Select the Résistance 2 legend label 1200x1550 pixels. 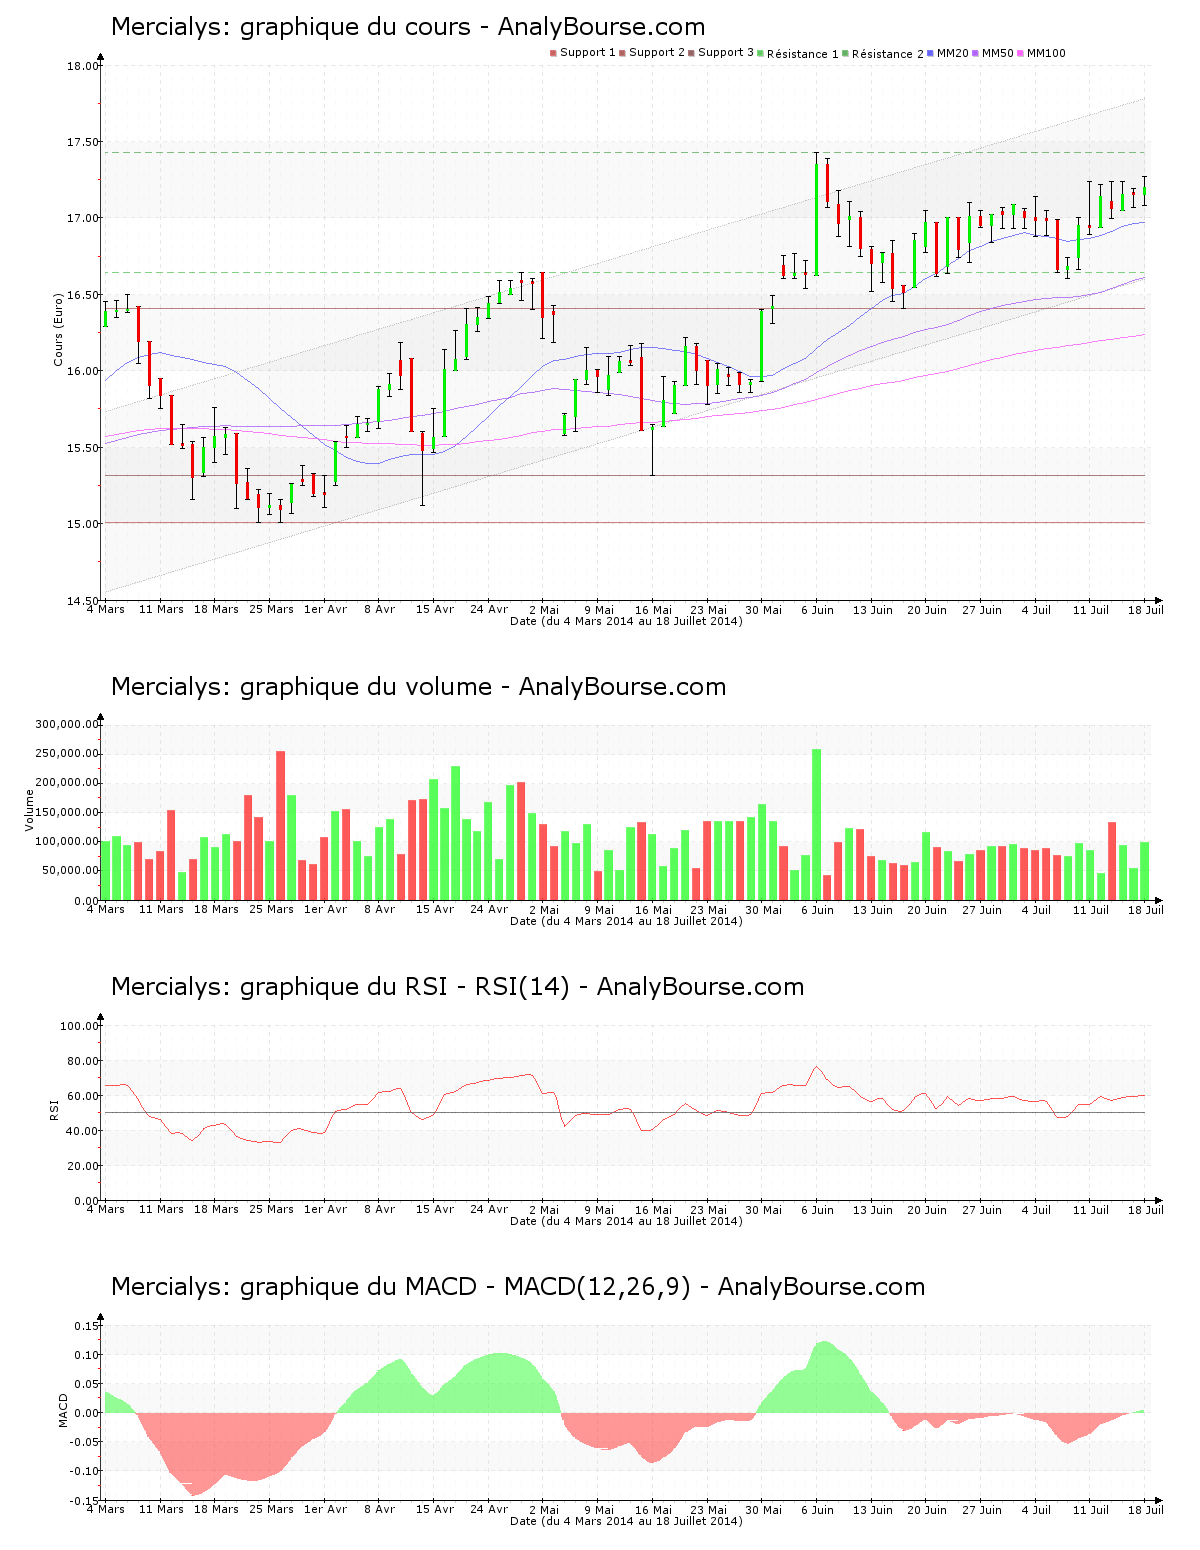(888, 54)
